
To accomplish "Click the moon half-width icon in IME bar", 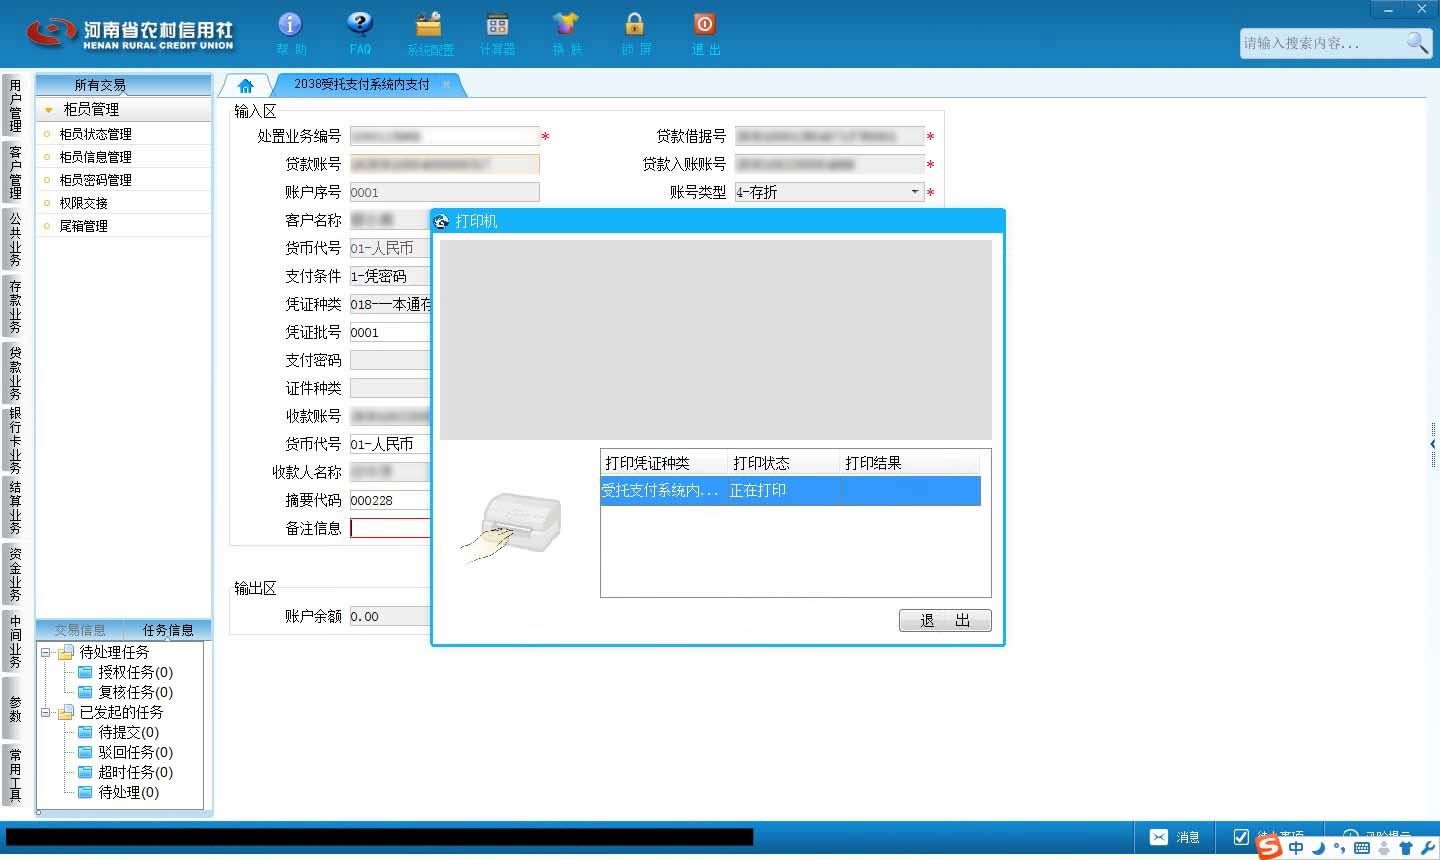I will (x=1318, y=848).
